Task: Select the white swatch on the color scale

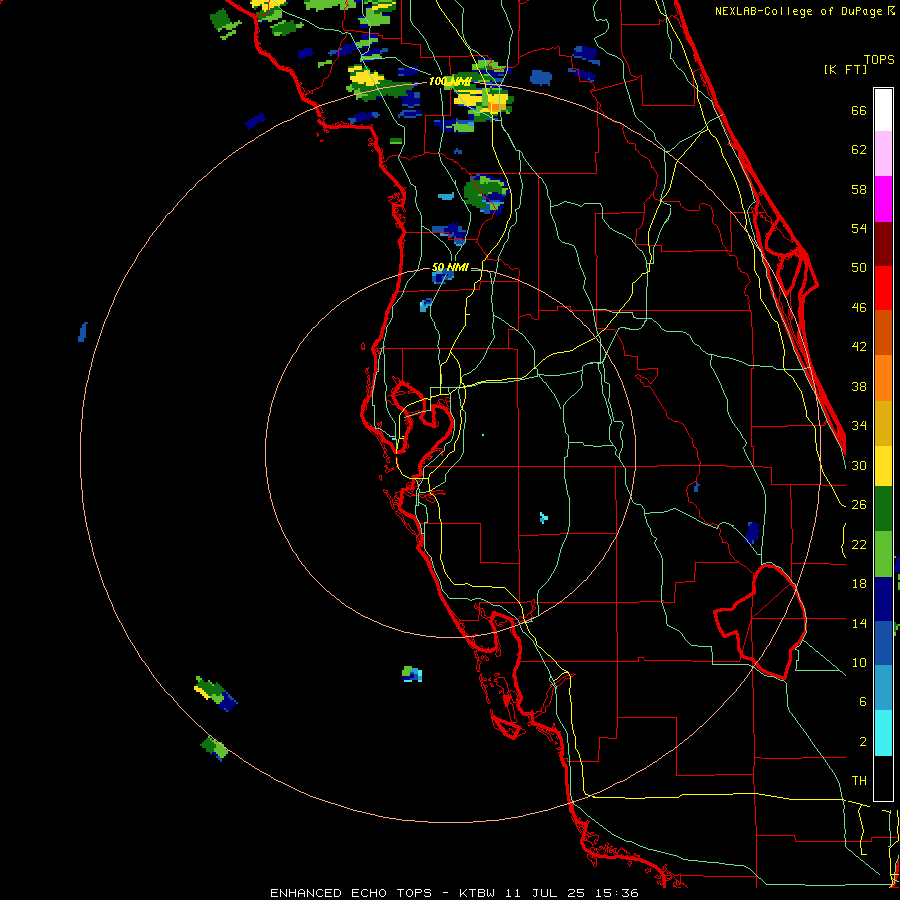Action: tap(883, 110)
